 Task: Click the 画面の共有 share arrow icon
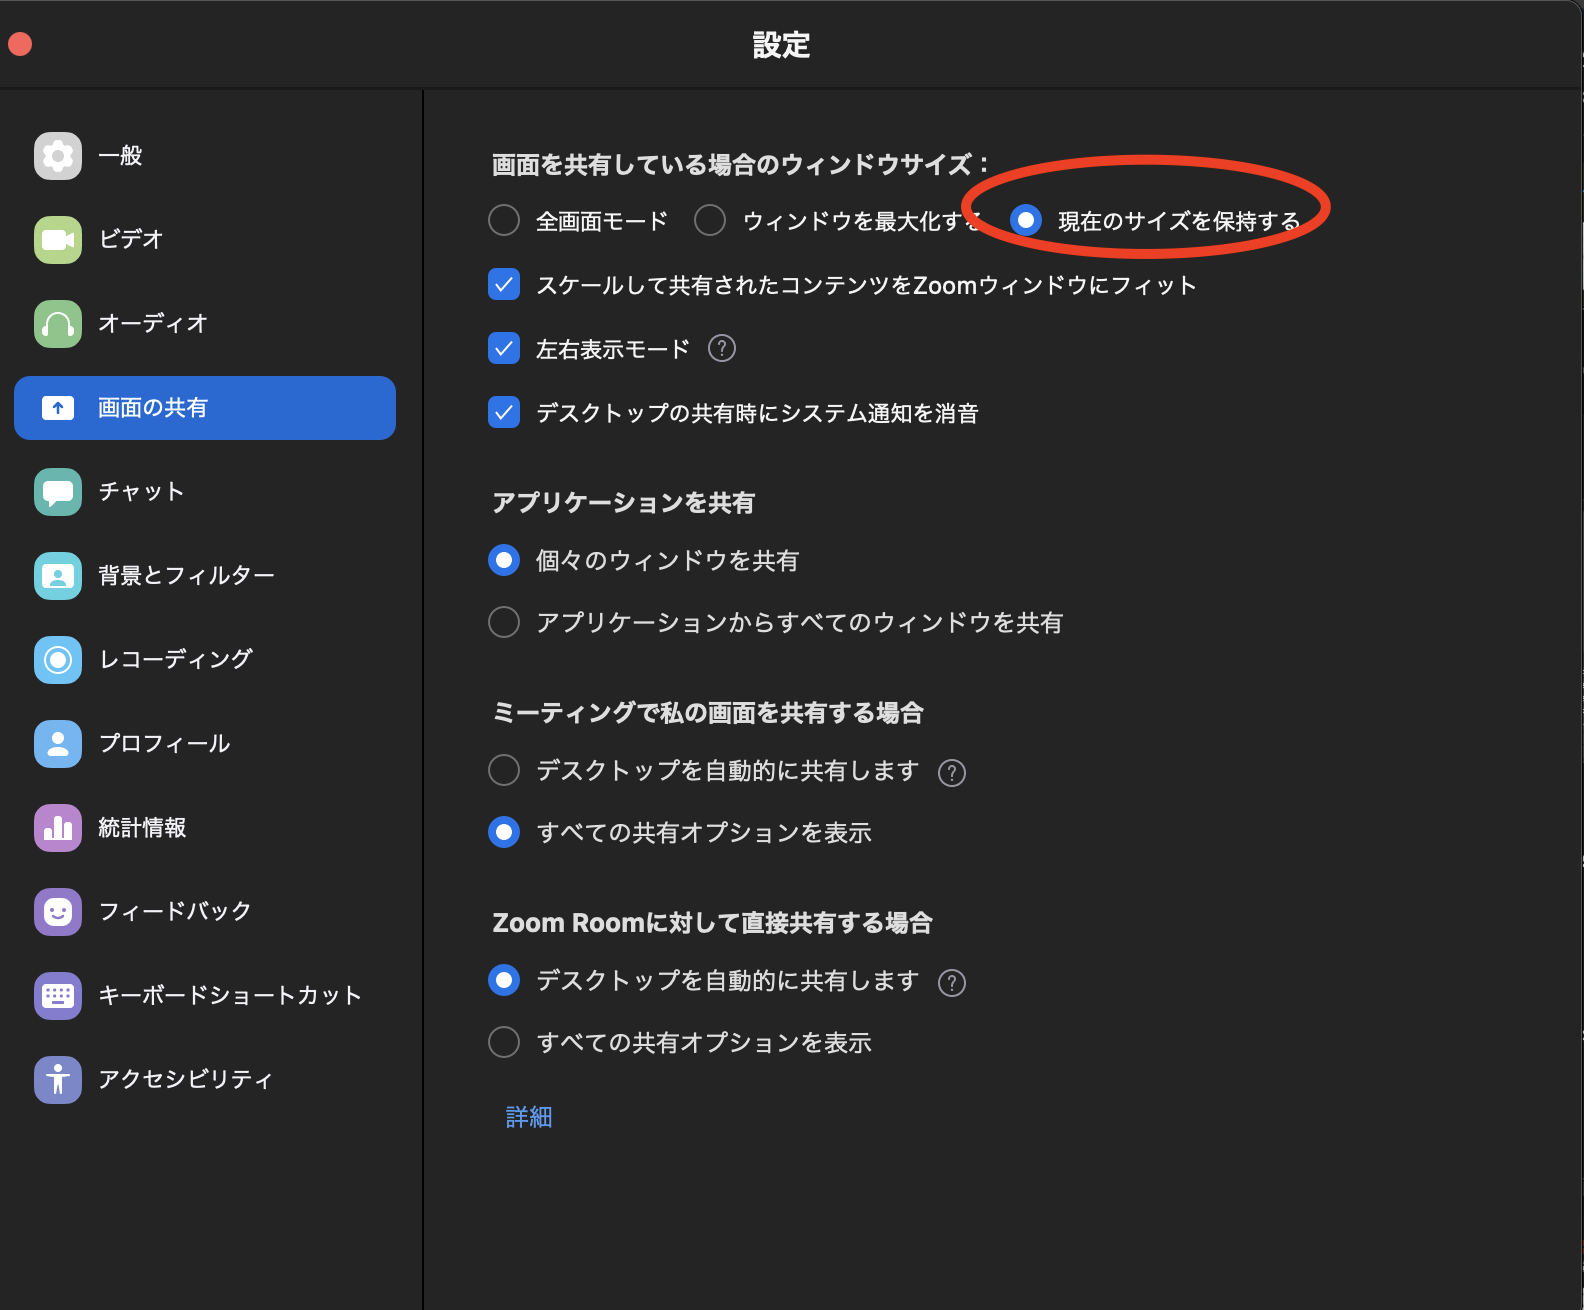(x=58, y=408)
